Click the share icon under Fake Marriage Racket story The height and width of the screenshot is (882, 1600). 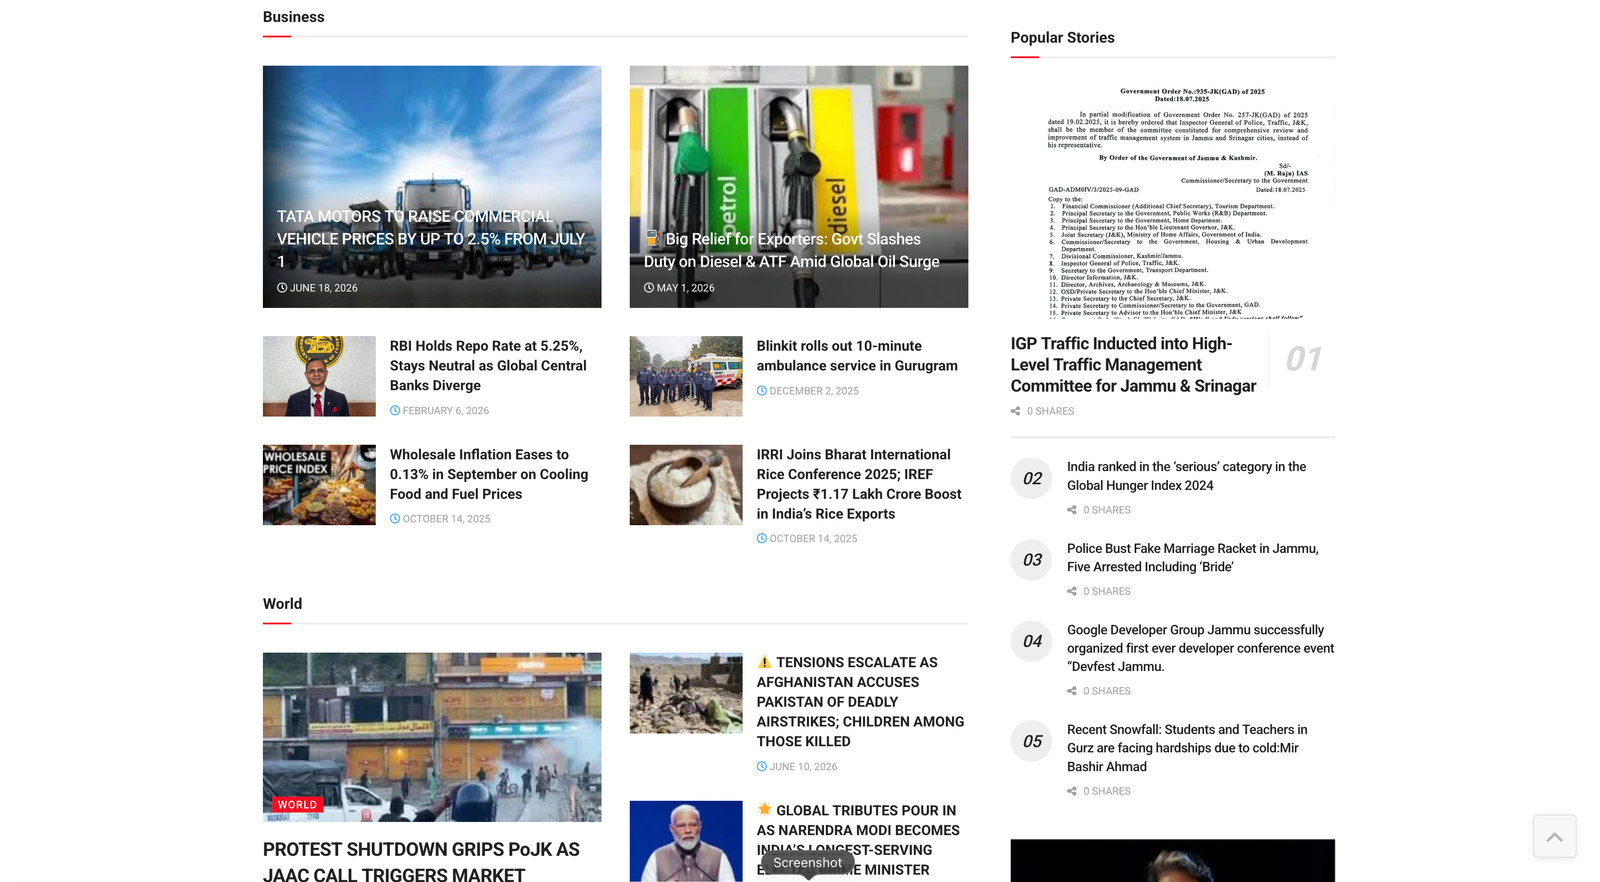click(x=1072, y=592)
